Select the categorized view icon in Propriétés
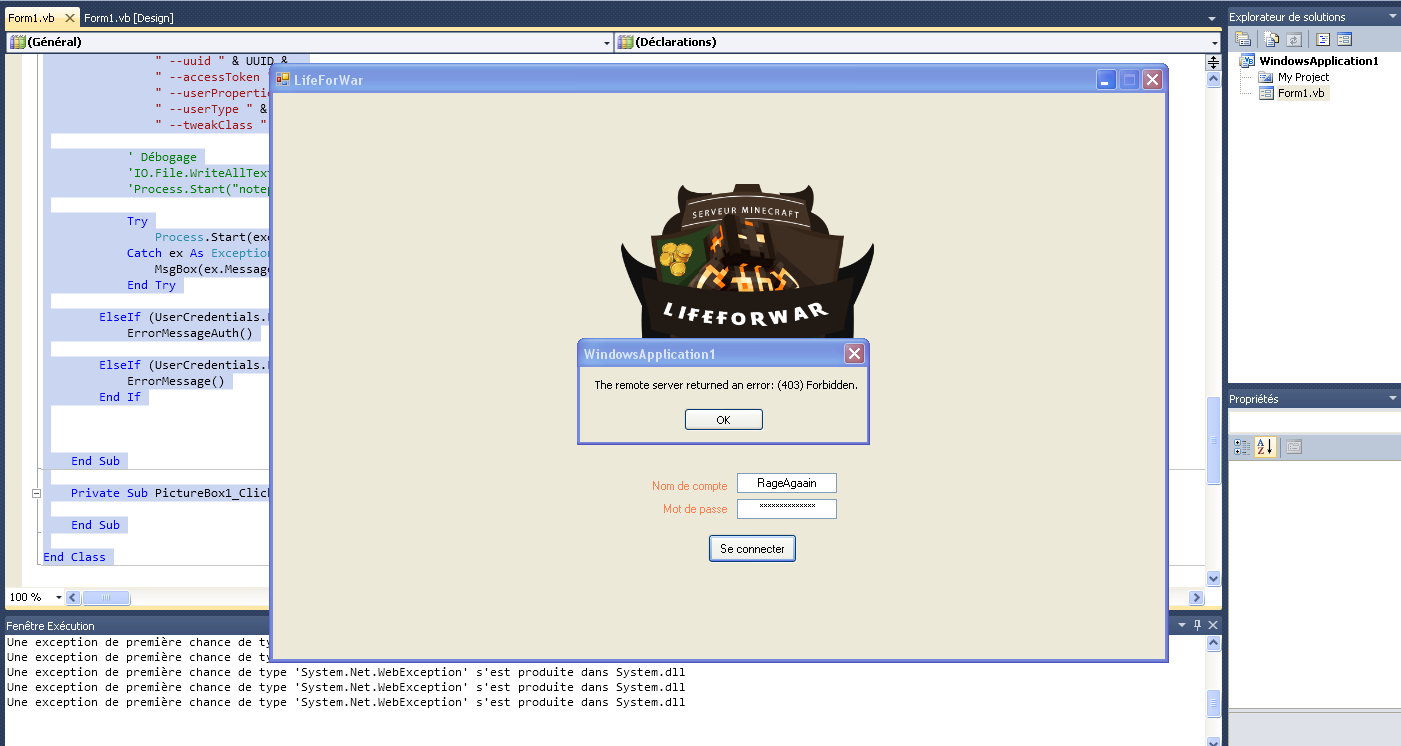 1242,447
